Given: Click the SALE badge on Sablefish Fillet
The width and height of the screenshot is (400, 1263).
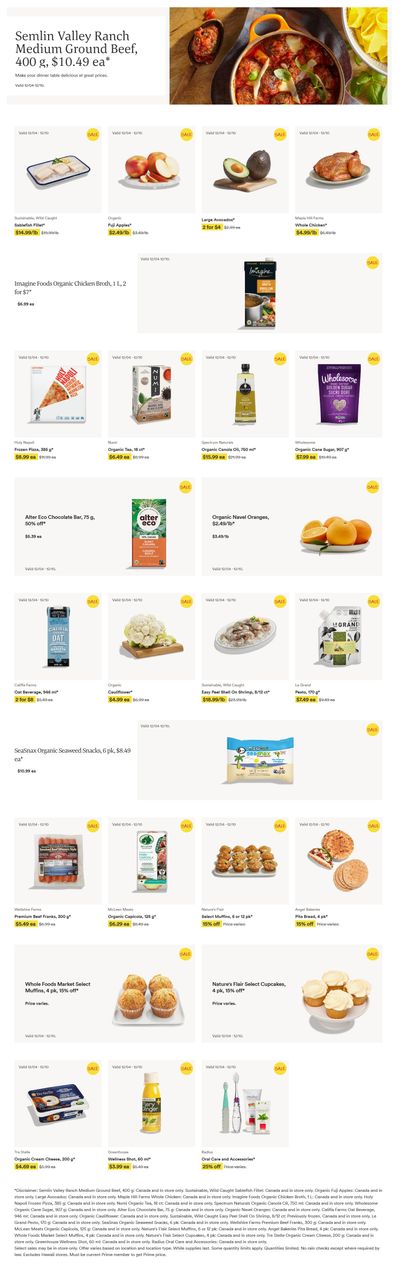Looking at the screenshot, I should tap(93, 134).
